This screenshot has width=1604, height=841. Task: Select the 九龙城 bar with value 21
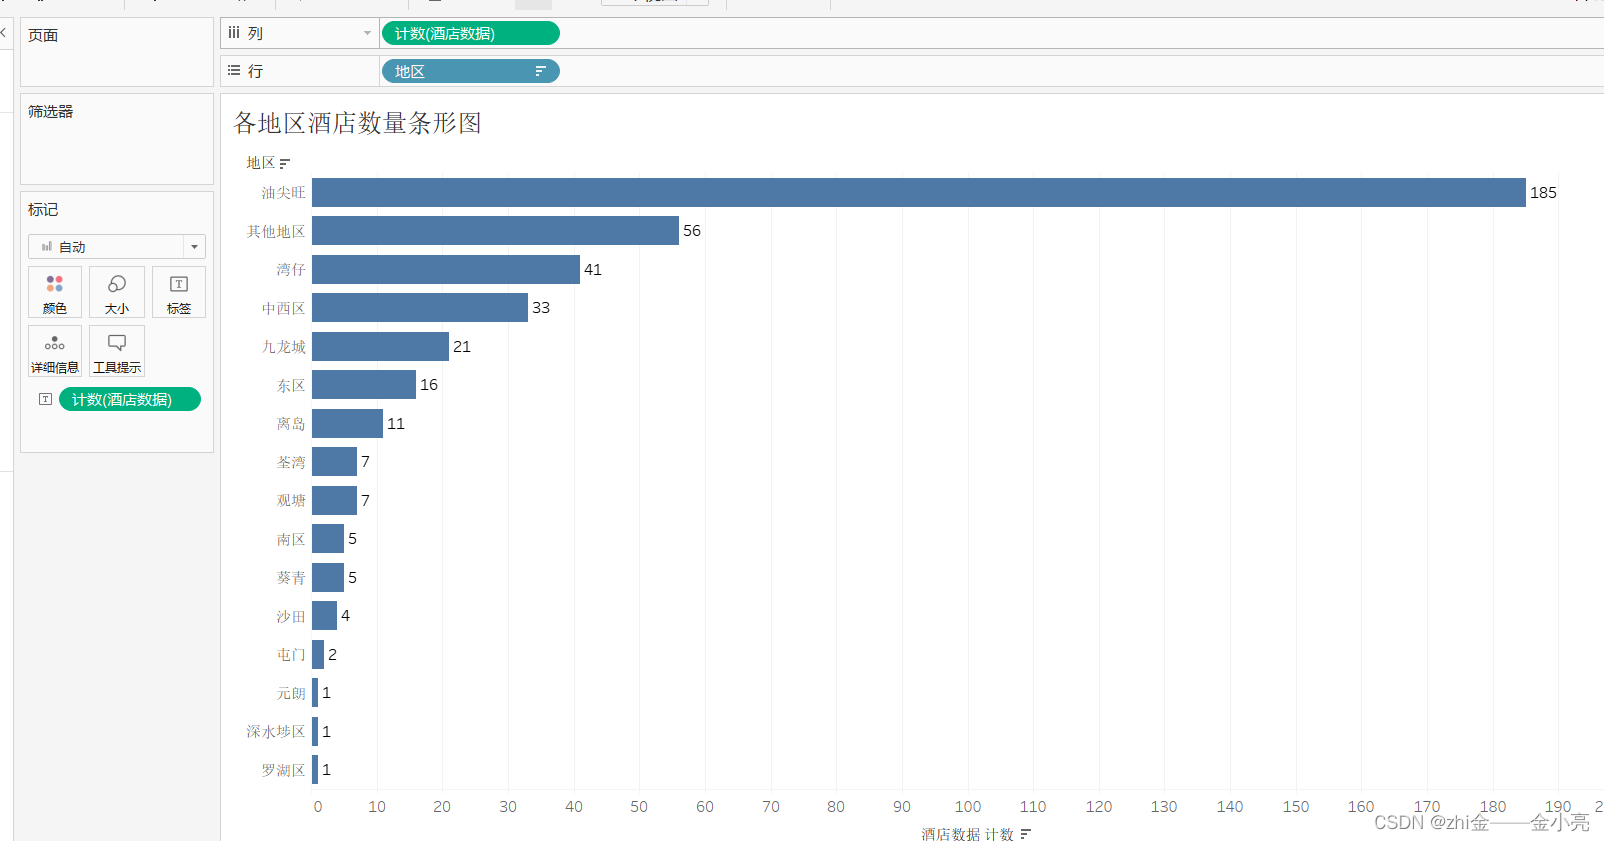click(380, 346)
